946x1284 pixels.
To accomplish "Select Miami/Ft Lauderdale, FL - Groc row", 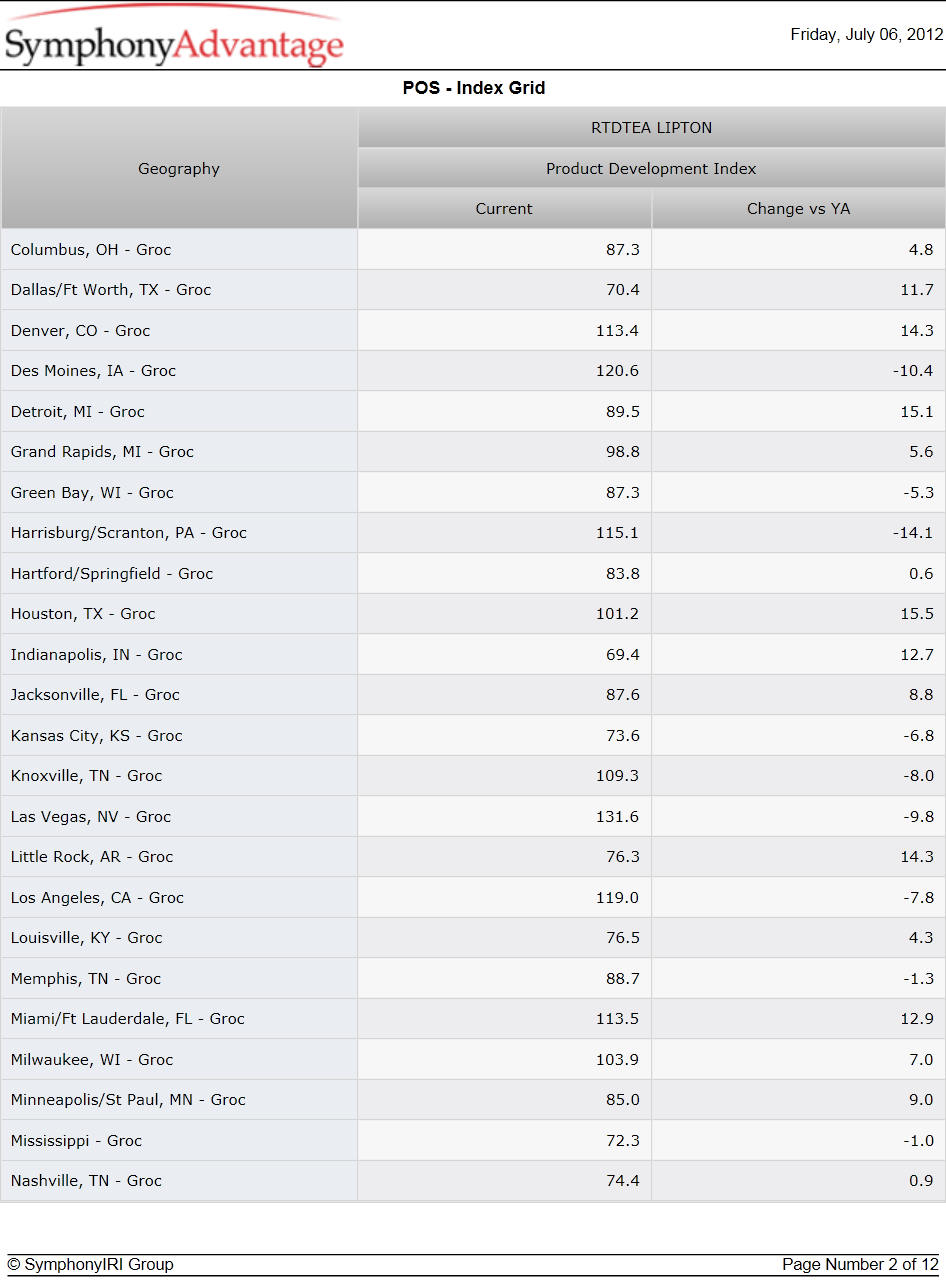I will 473,1018.
